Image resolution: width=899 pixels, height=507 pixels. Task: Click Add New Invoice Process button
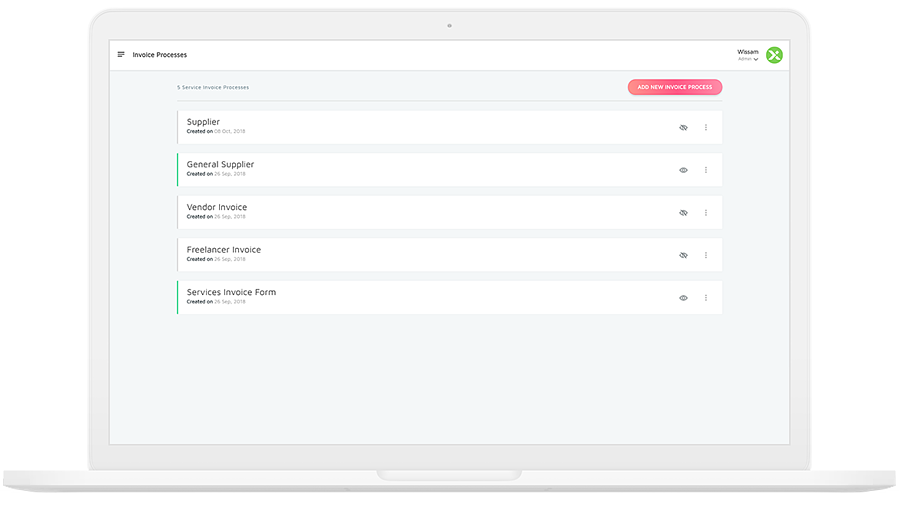coord(675,87)
